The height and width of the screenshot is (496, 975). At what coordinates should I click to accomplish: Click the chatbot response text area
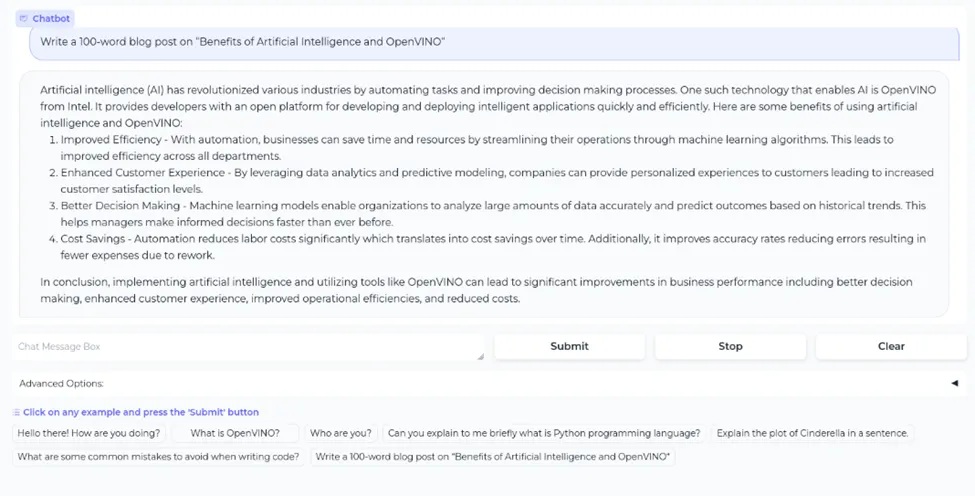484,194
